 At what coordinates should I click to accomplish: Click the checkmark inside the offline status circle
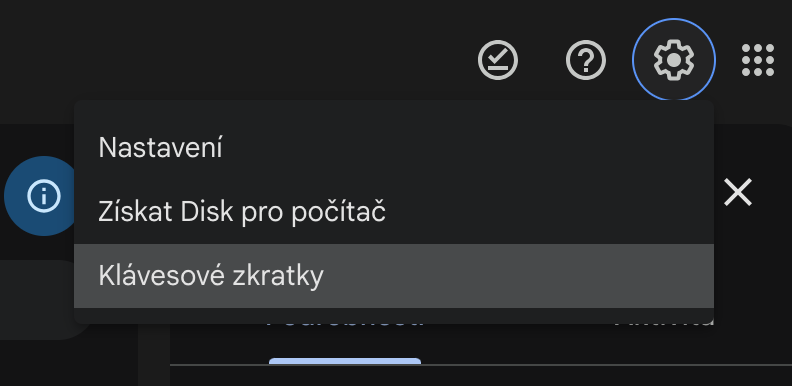pos(498,60)
